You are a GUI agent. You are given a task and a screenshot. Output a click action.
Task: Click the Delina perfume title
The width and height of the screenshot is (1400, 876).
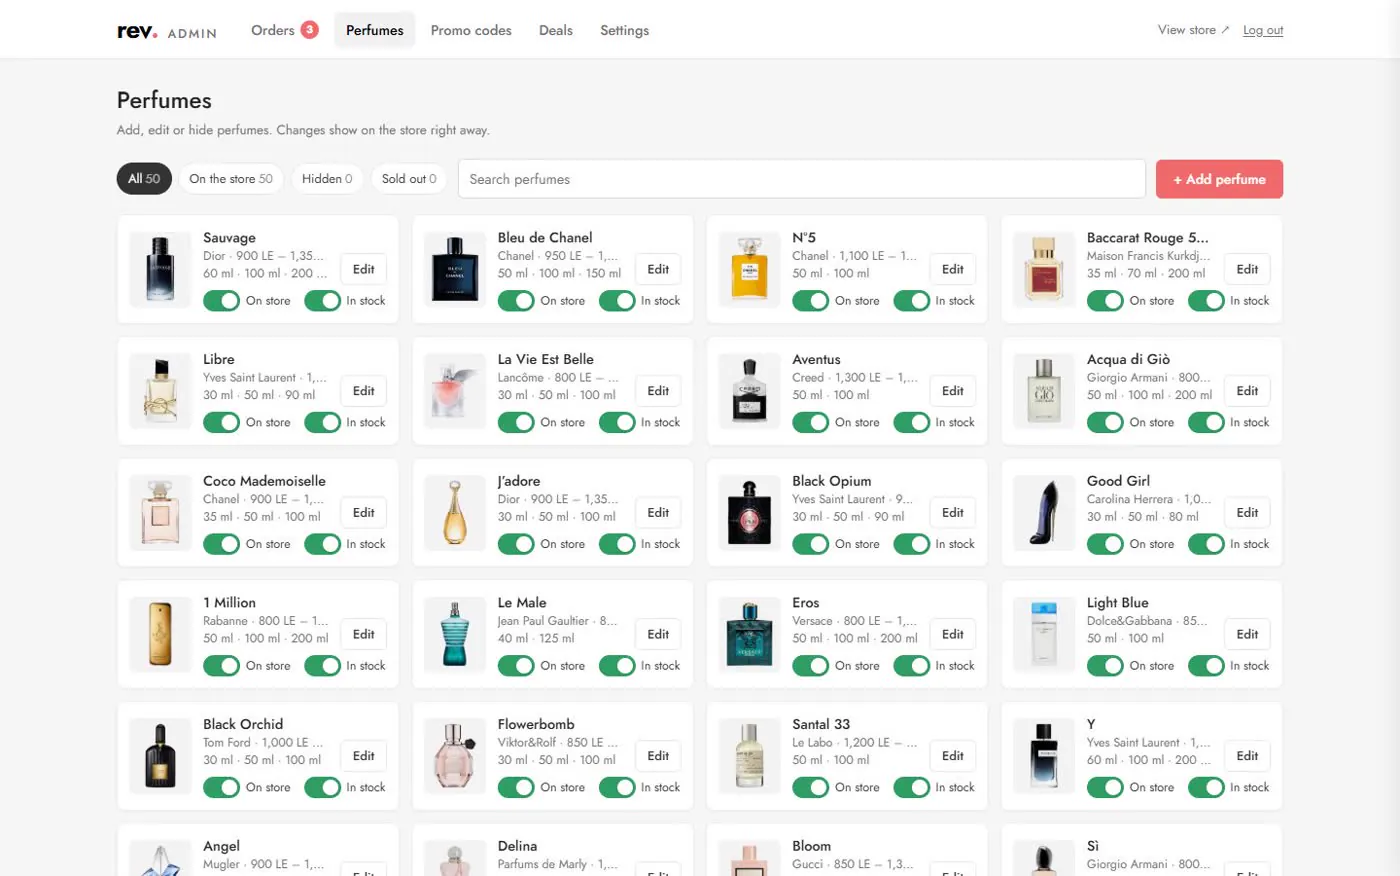[x=517, y=846]
